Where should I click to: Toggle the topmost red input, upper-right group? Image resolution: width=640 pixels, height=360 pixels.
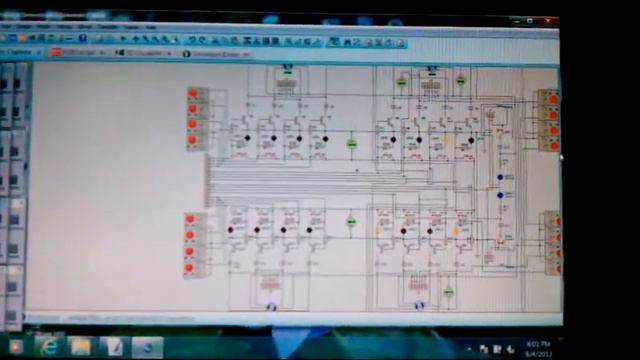[553, 100]
